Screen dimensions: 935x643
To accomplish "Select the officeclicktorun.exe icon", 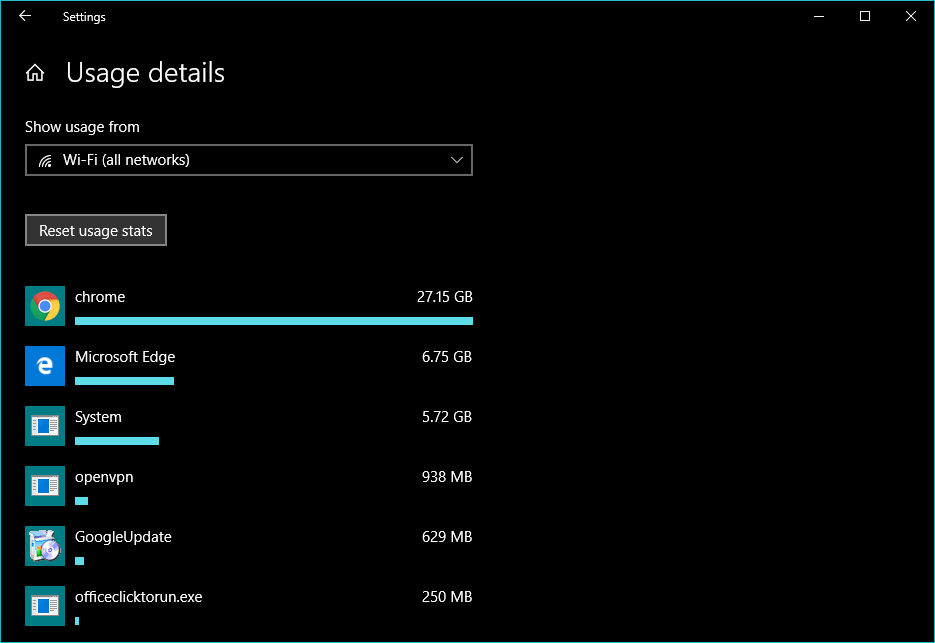I will coord(44,606).
